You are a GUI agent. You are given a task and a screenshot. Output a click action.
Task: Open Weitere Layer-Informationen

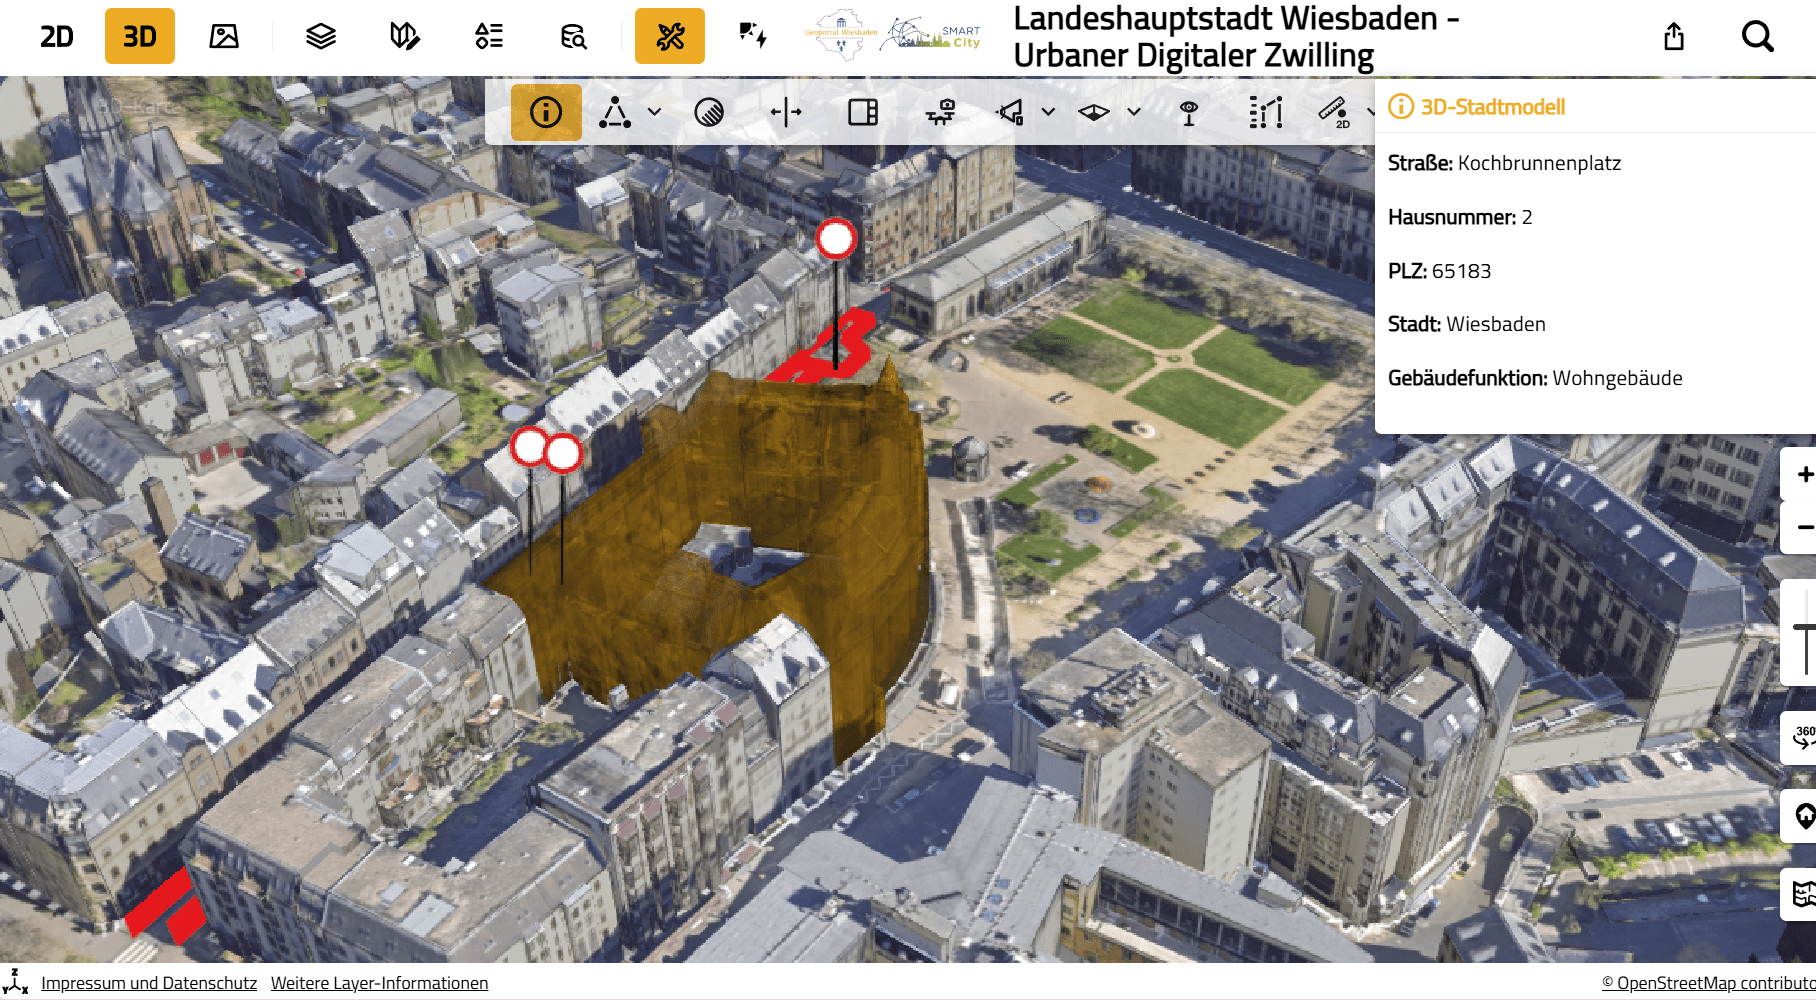coord(380,983)
